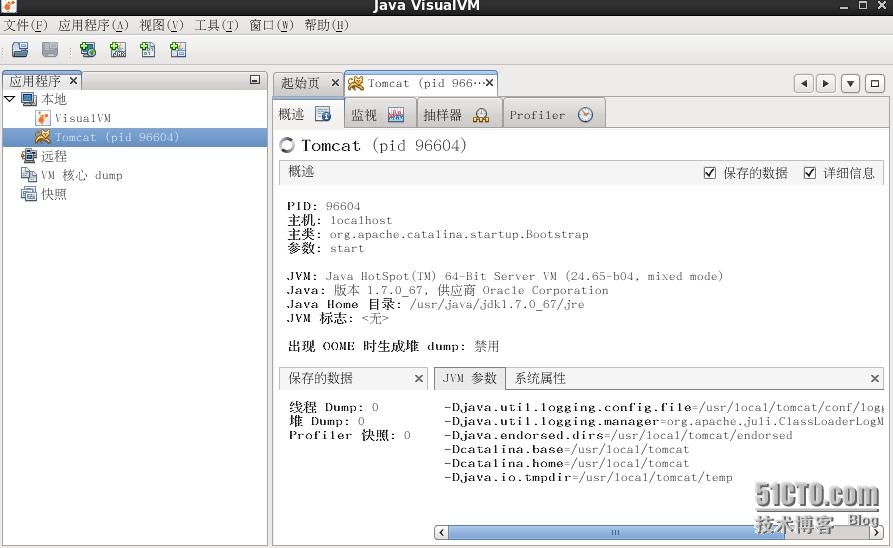
Task: Minimize the 应用程序 panel
Action: 255,80
